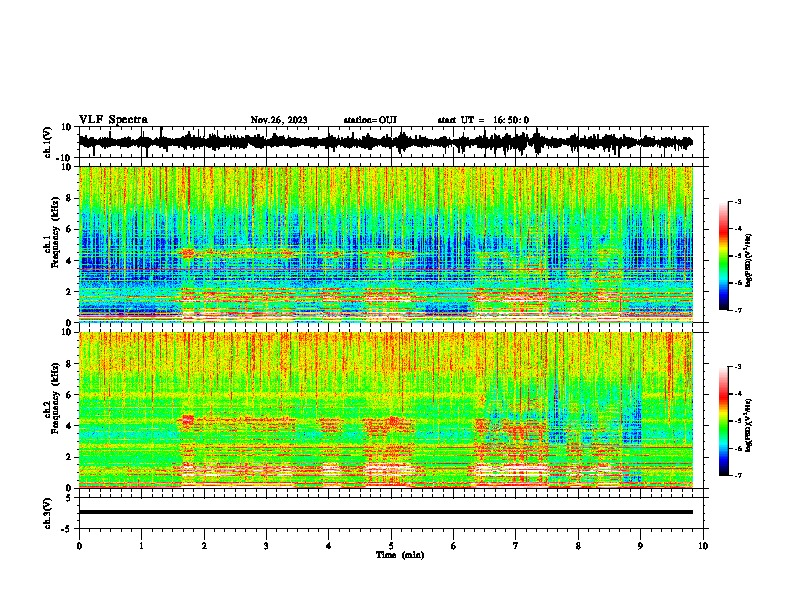The image size is (792, 612).
Task: Click time axis tick label "6"
Action: [454, 546]
